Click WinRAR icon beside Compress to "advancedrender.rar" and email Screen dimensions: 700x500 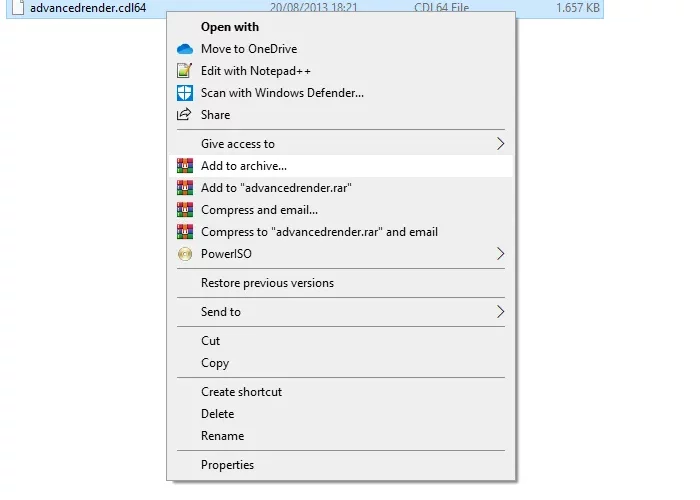pos(185,232)
